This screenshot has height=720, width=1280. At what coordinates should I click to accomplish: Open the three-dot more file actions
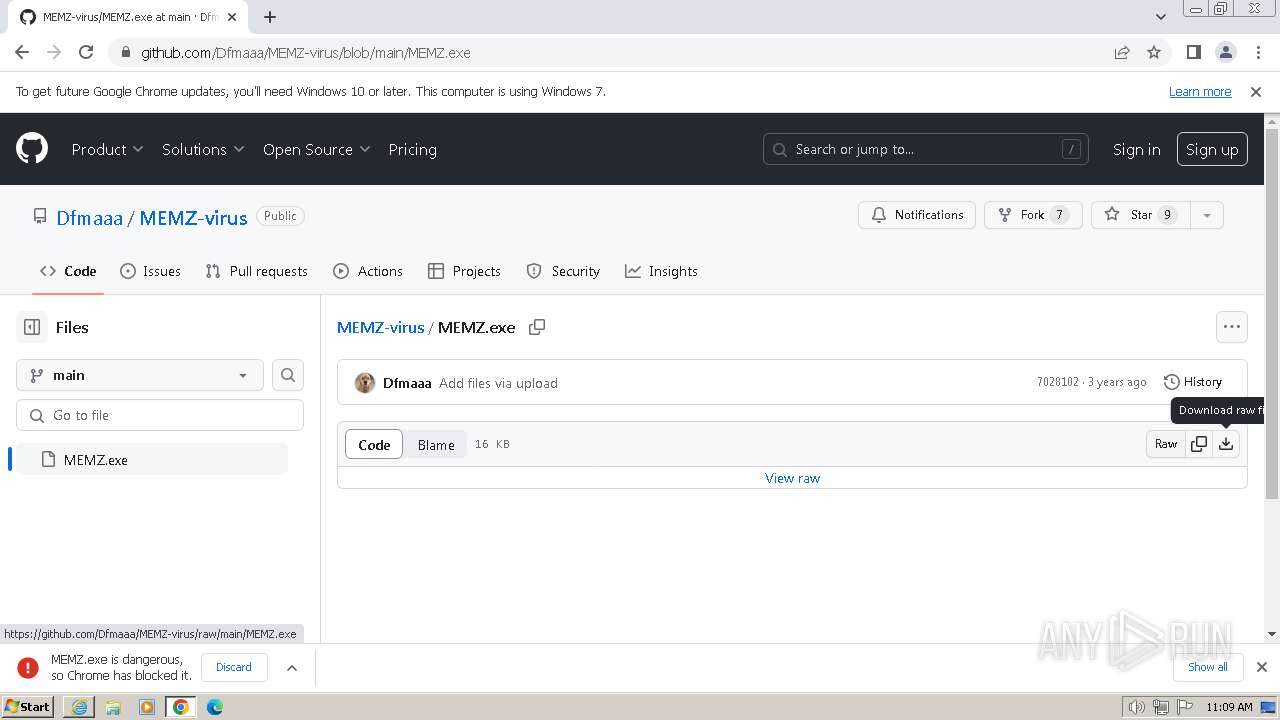(1231, 327)
